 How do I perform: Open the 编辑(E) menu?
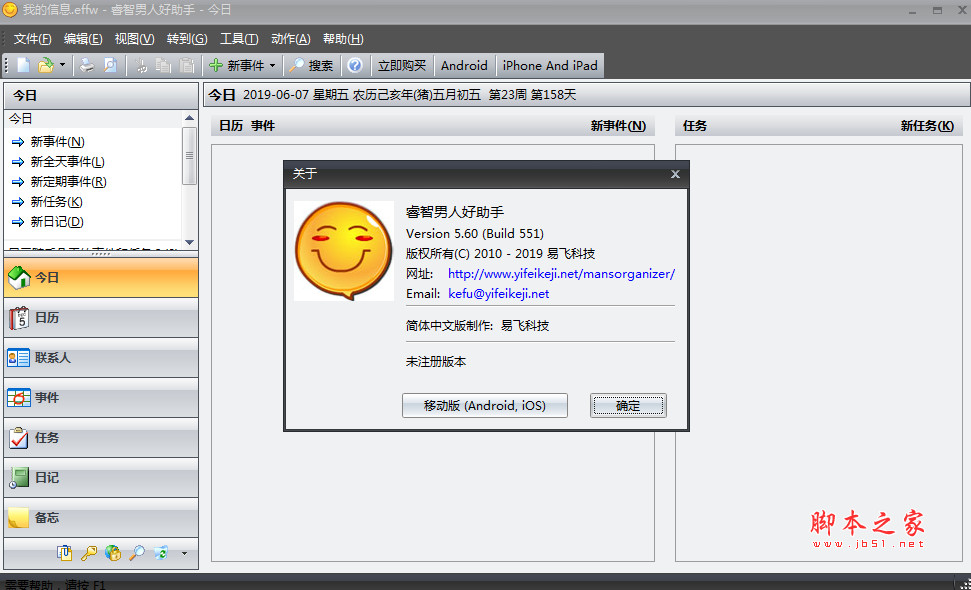(x=83, y=39)
